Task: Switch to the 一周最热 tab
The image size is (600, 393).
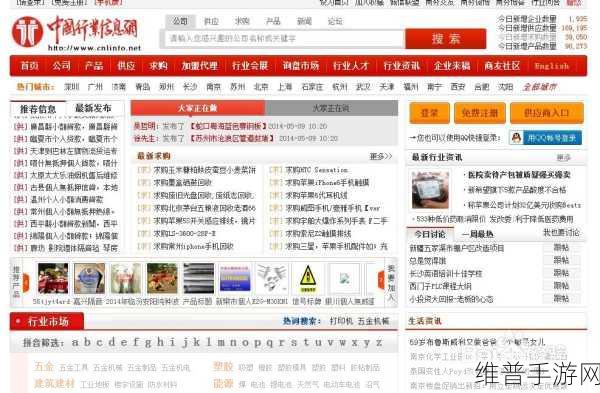Action: click(x=477, y=234)
